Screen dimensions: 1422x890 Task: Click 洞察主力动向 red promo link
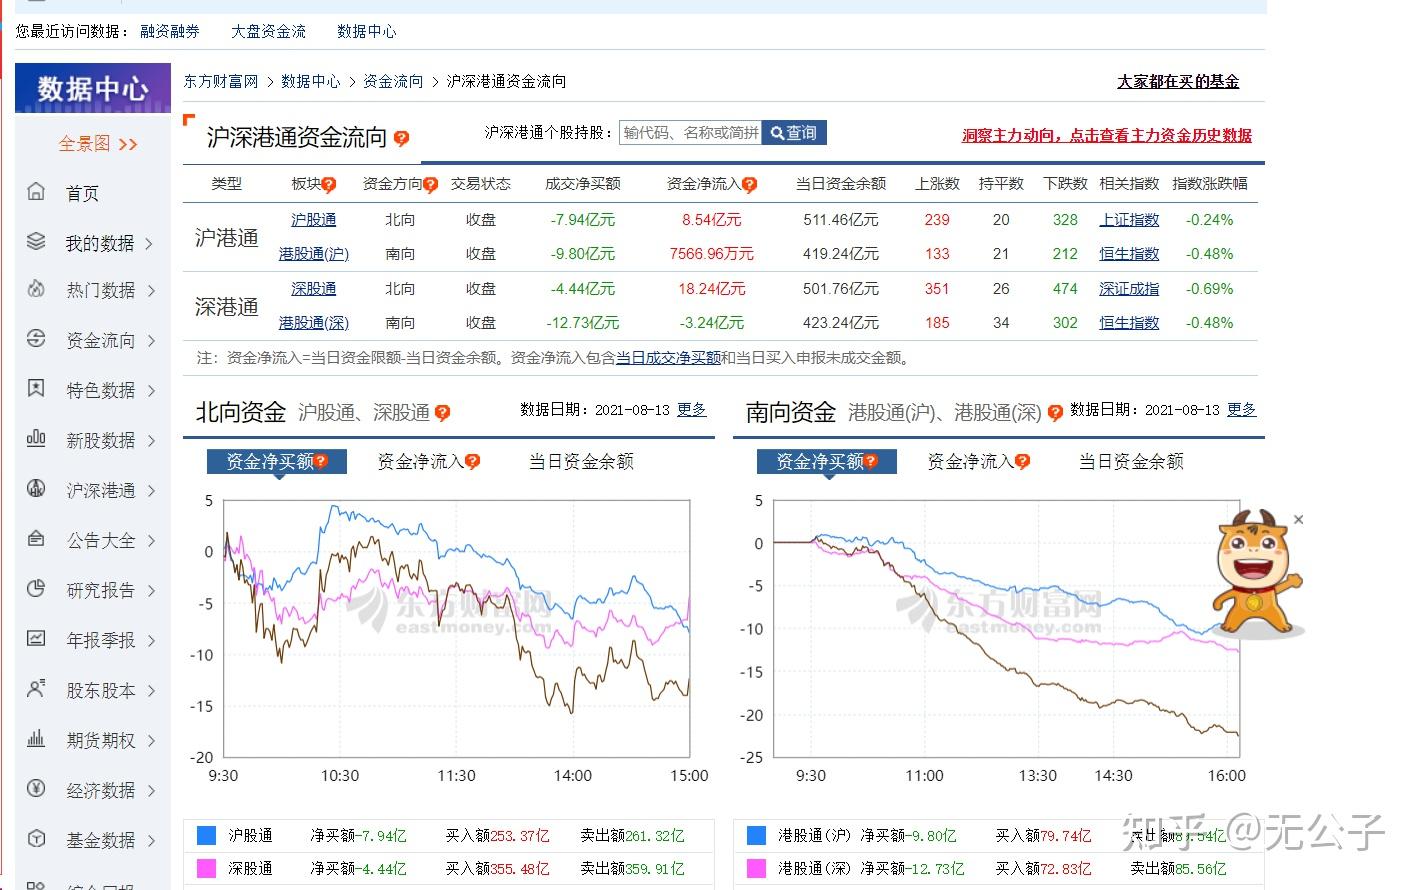pos(1106,135)
